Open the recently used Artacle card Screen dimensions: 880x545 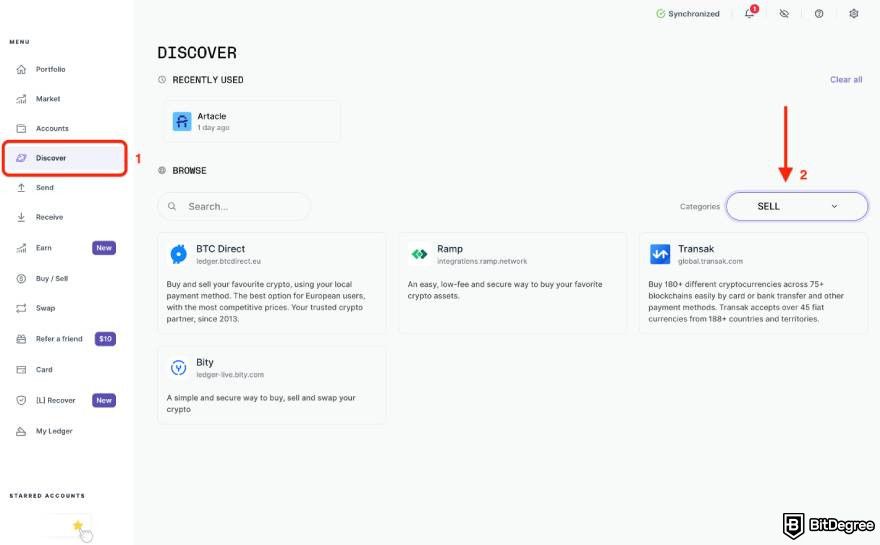pyautogui.click(x=252, y=121)
